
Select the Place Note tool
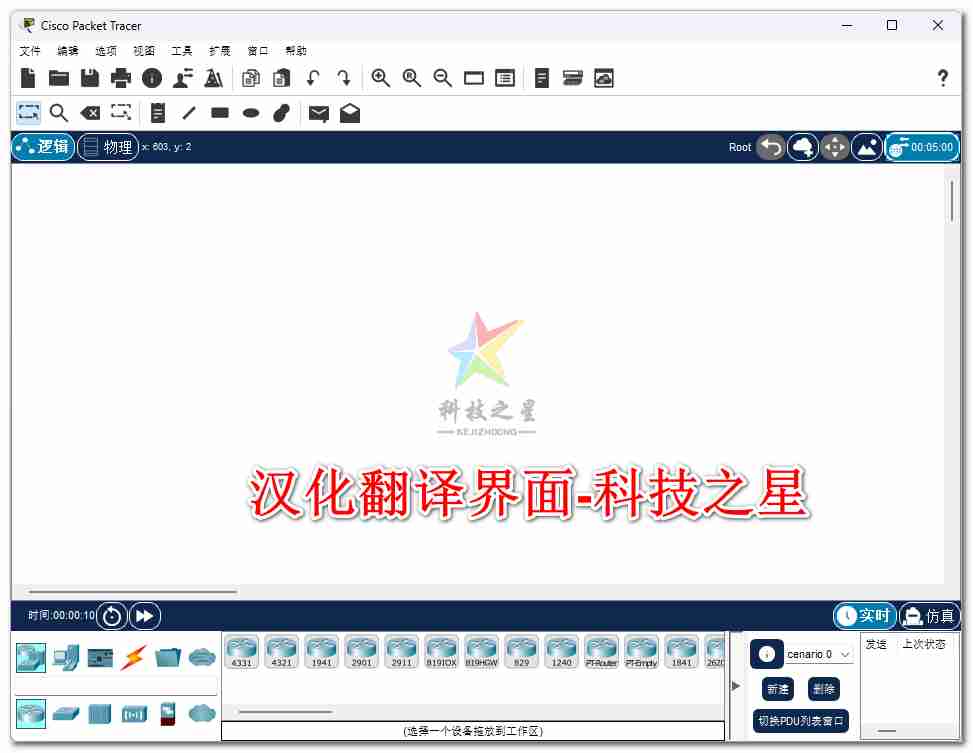(x=157, y=113)
